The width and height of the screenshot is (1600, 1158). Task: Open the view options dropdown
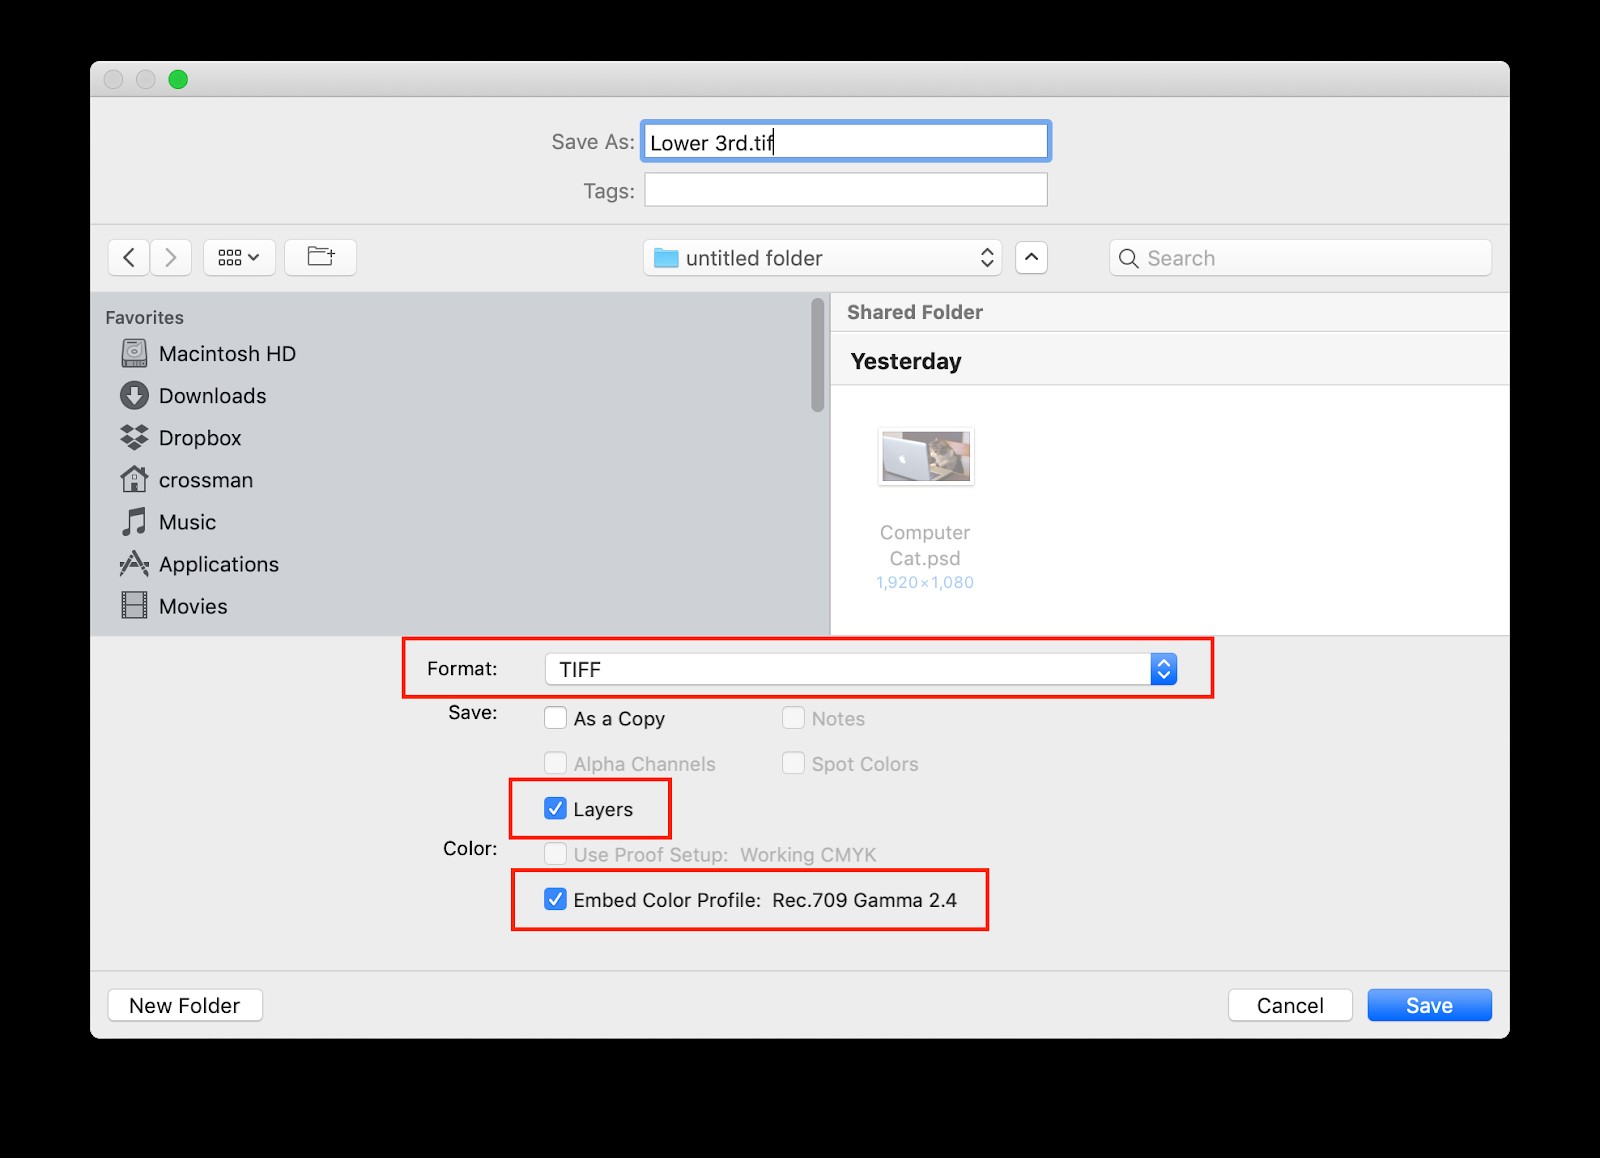coord(239,257)
